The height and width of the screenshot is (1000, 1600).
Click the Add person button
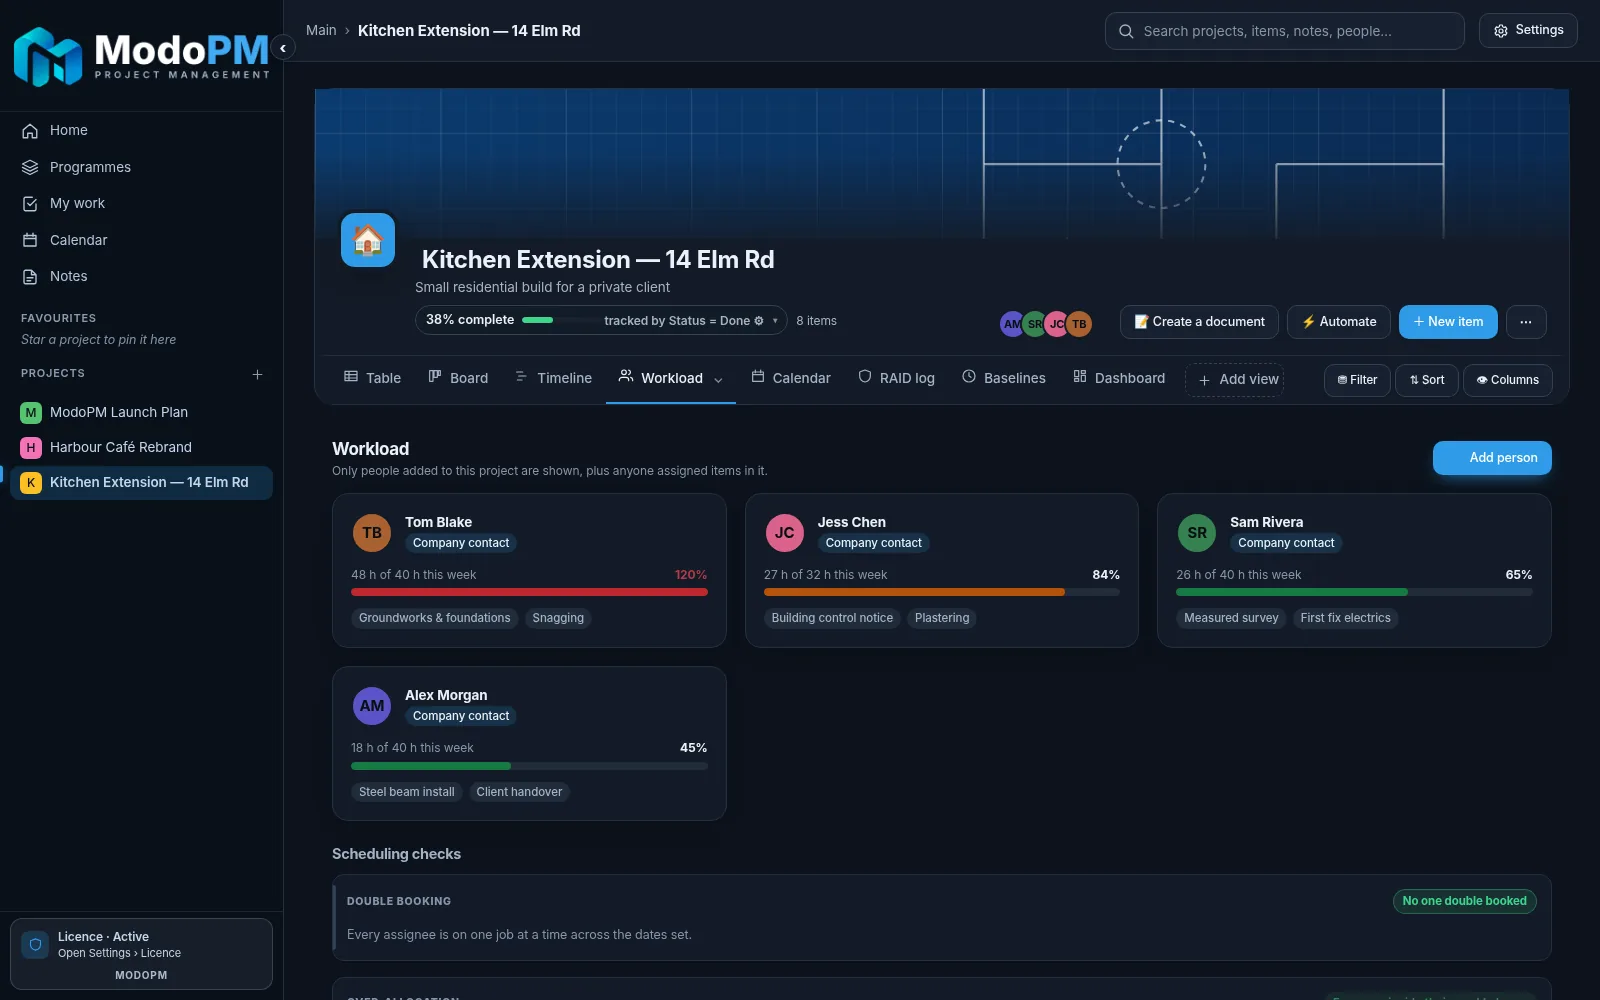coord(1492,458)
